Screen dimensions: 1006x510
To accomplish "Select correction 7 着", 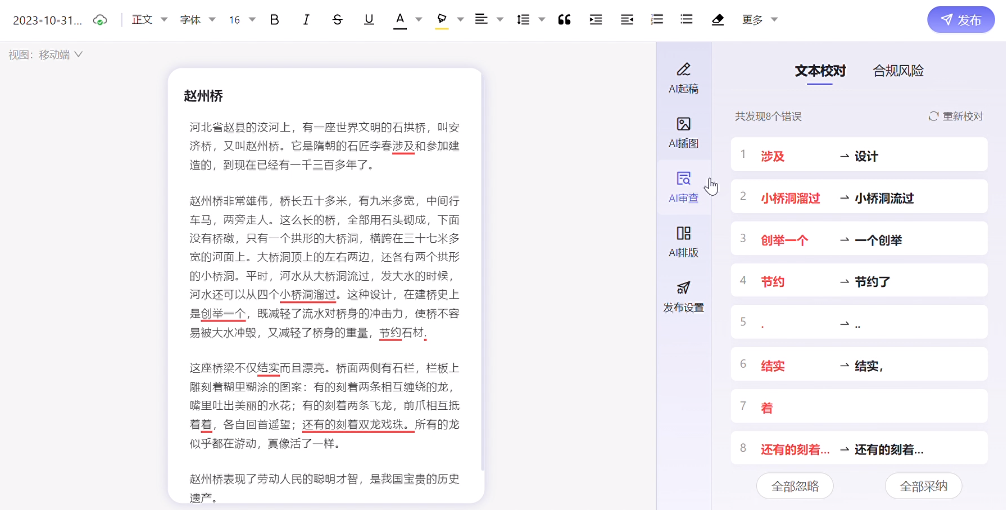I will click(x=858, y=407).
